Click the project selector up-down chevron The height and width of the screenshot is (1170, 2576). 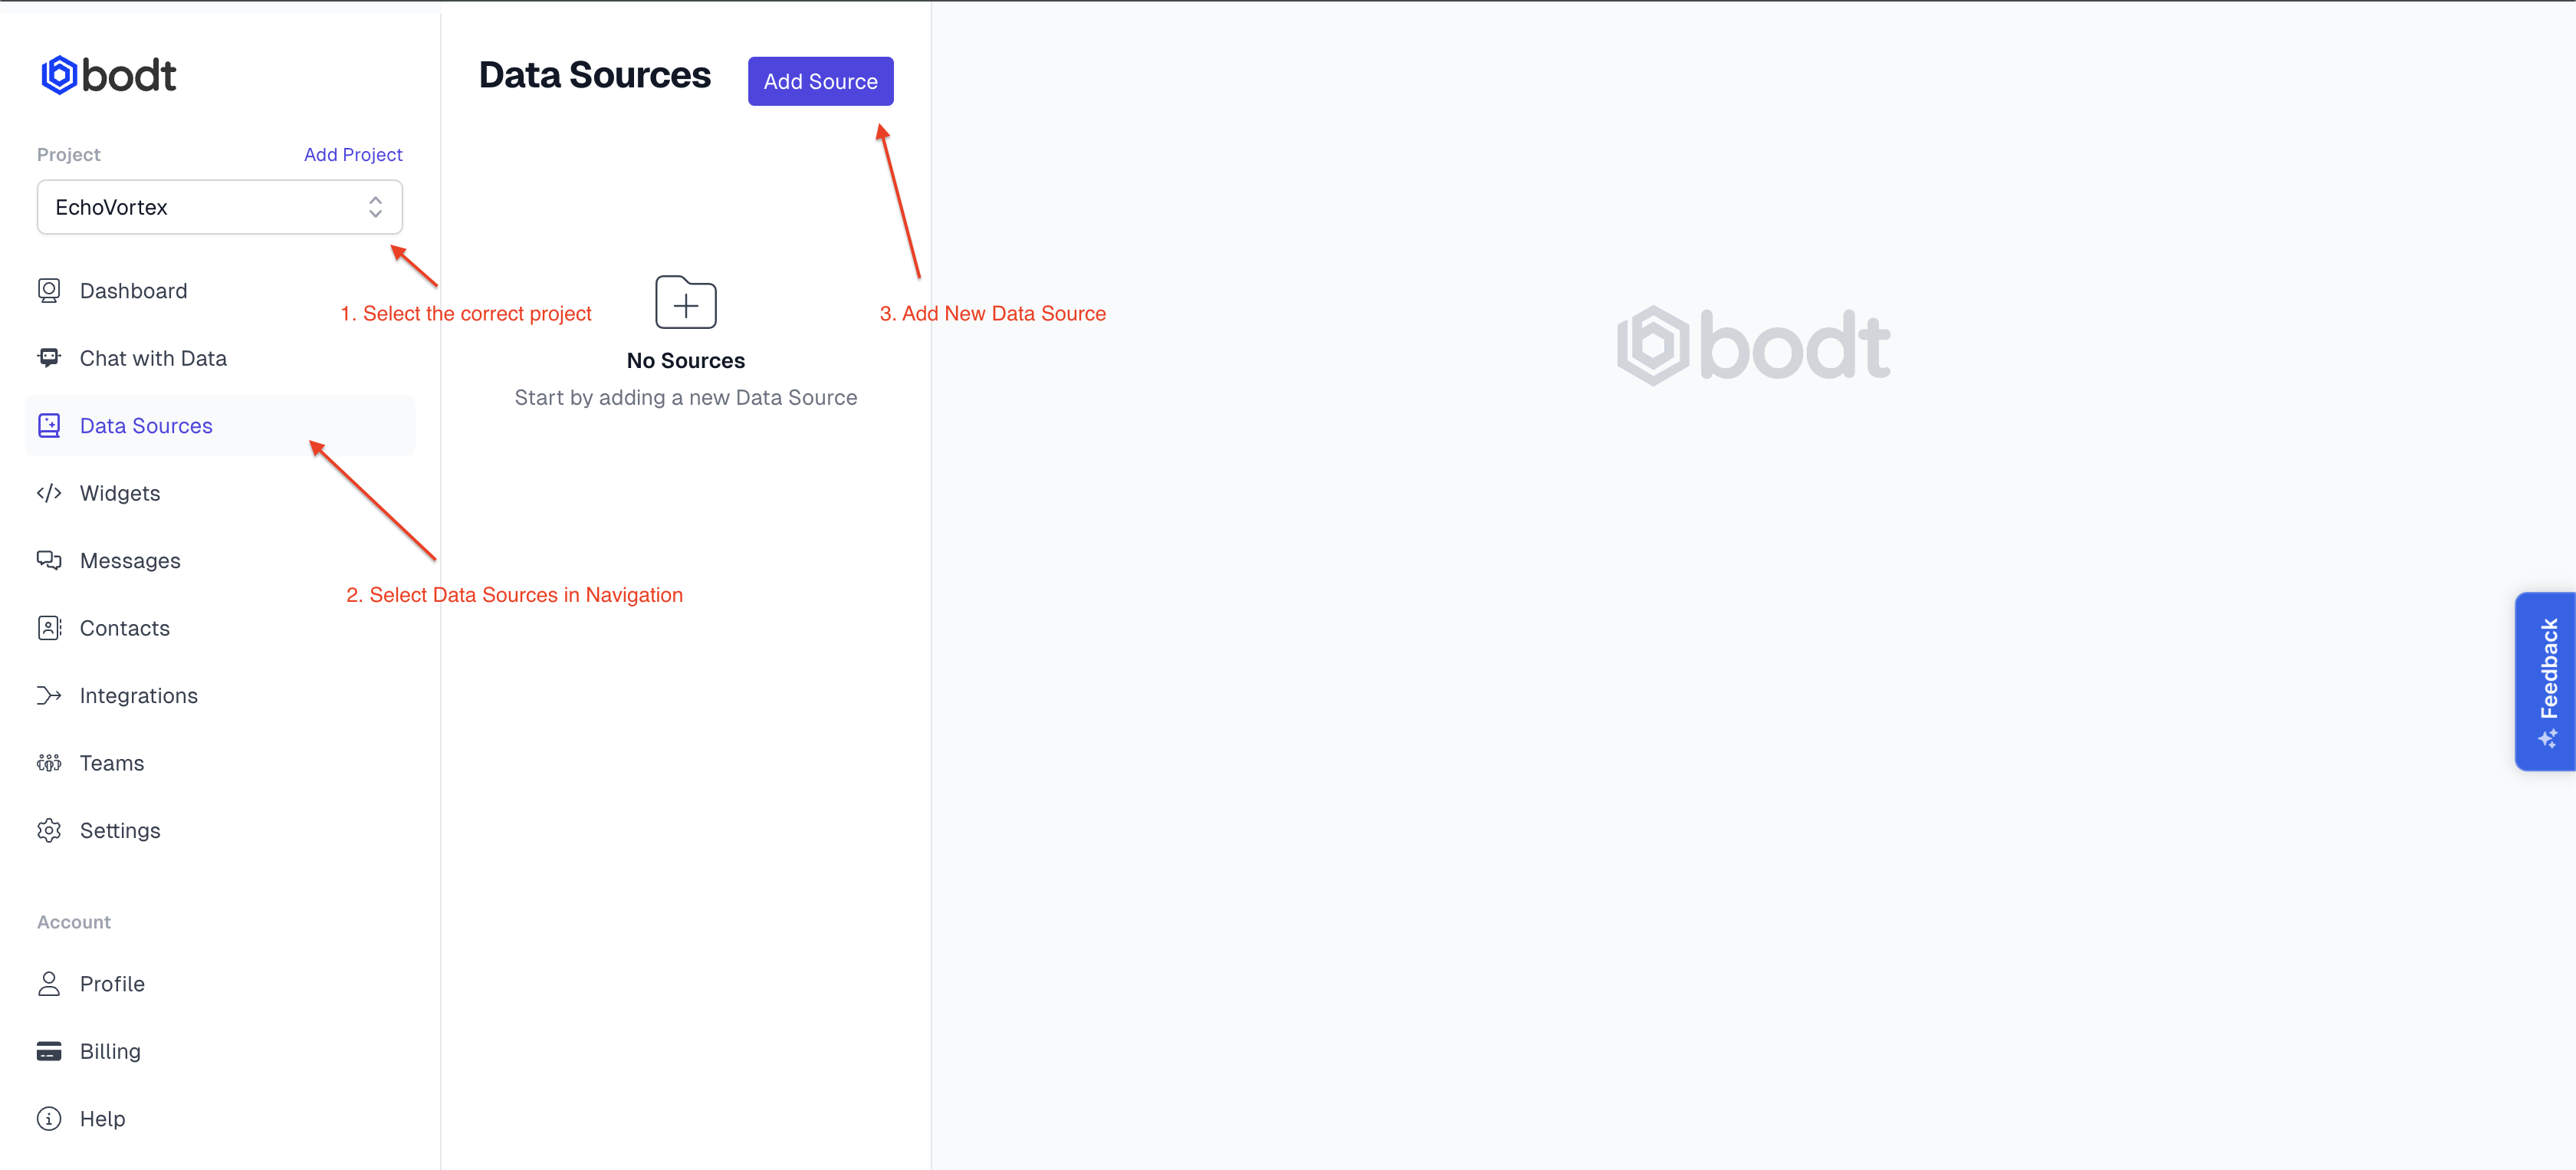(375, 207)
